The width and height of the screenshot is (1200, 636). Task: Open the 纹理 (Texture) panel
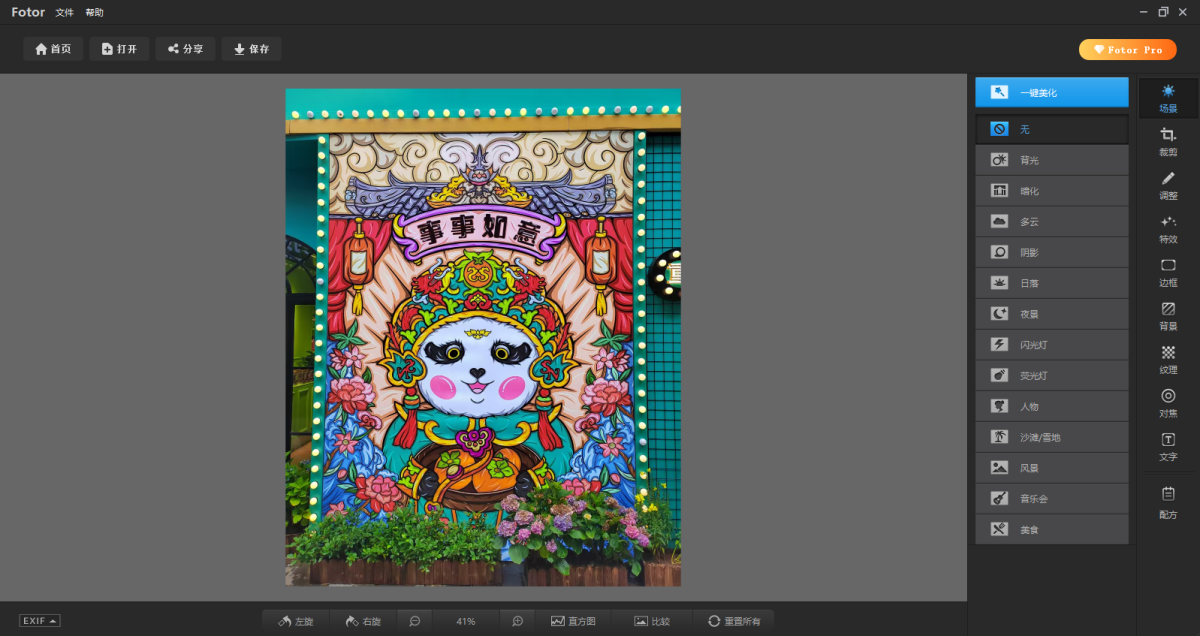(1168, 358)
